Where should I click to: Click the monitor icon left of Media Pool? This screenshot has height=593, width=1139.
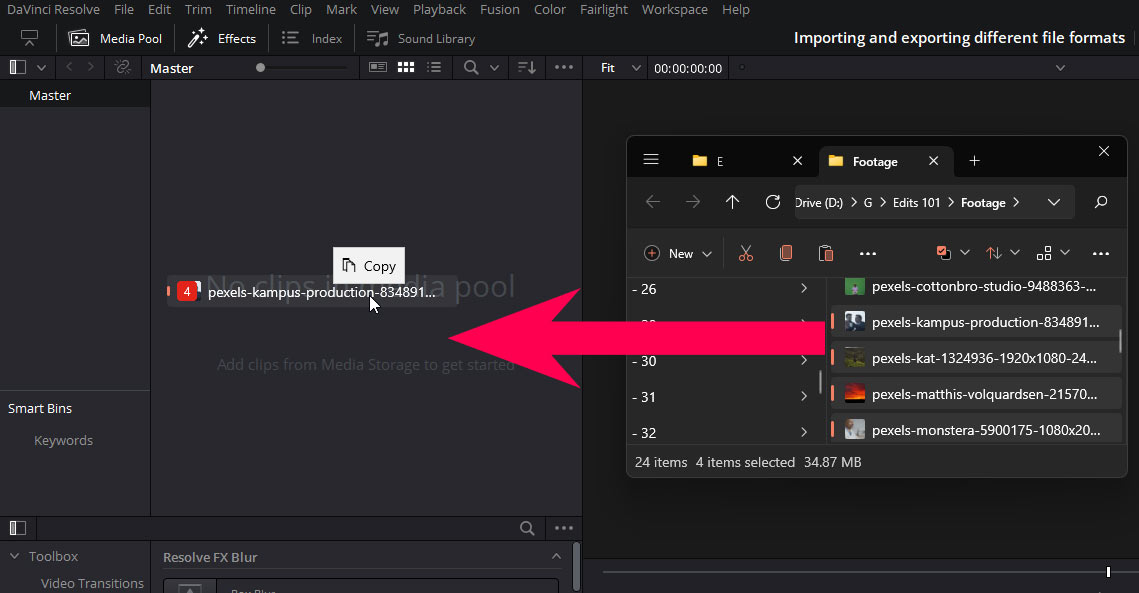(29, 38)
